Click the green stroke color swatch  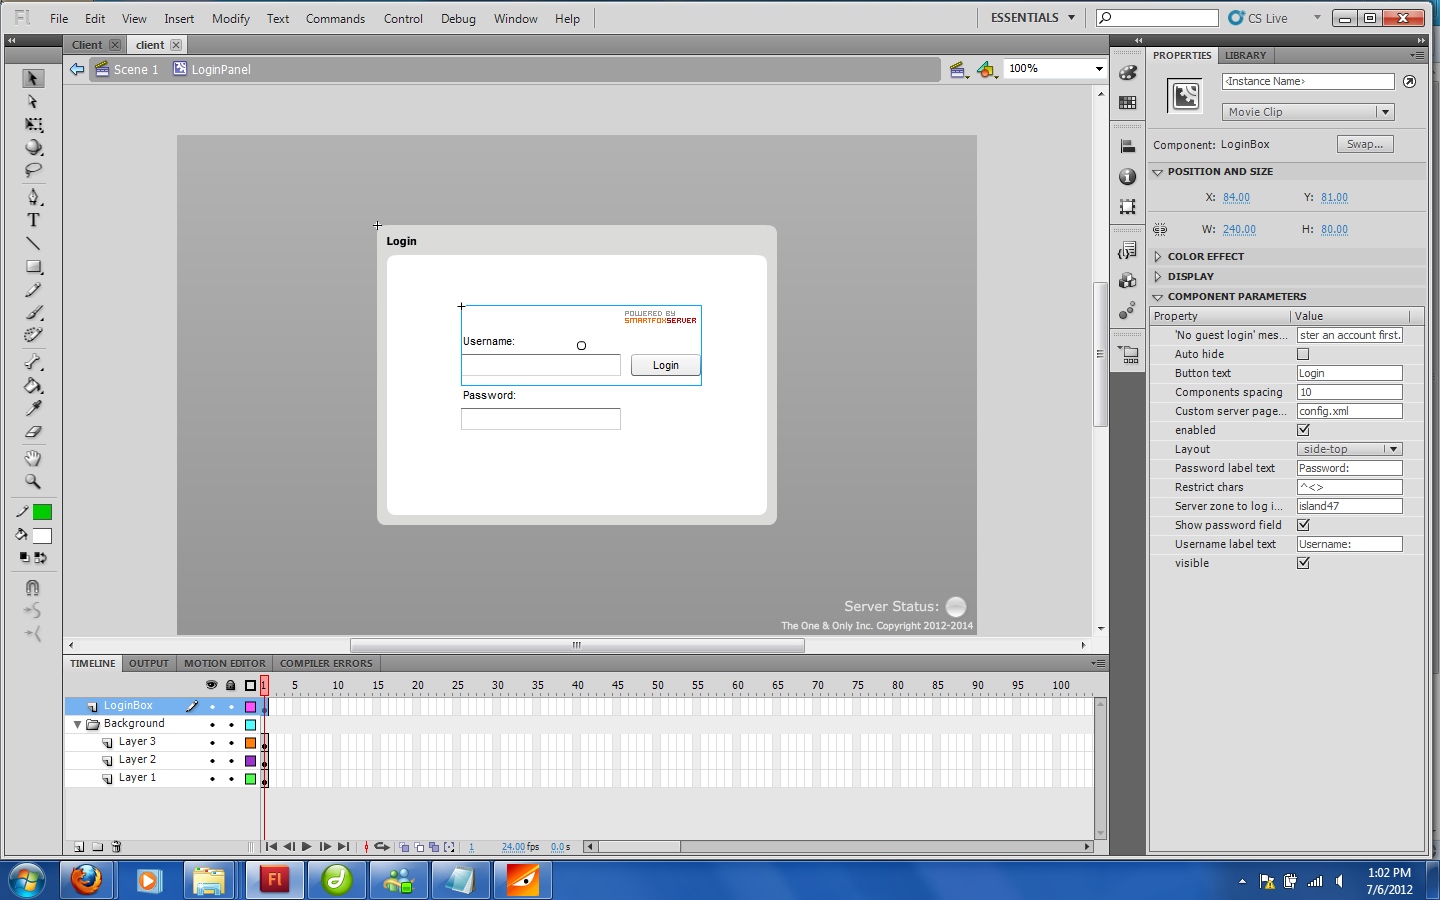(x=42, y=512)
